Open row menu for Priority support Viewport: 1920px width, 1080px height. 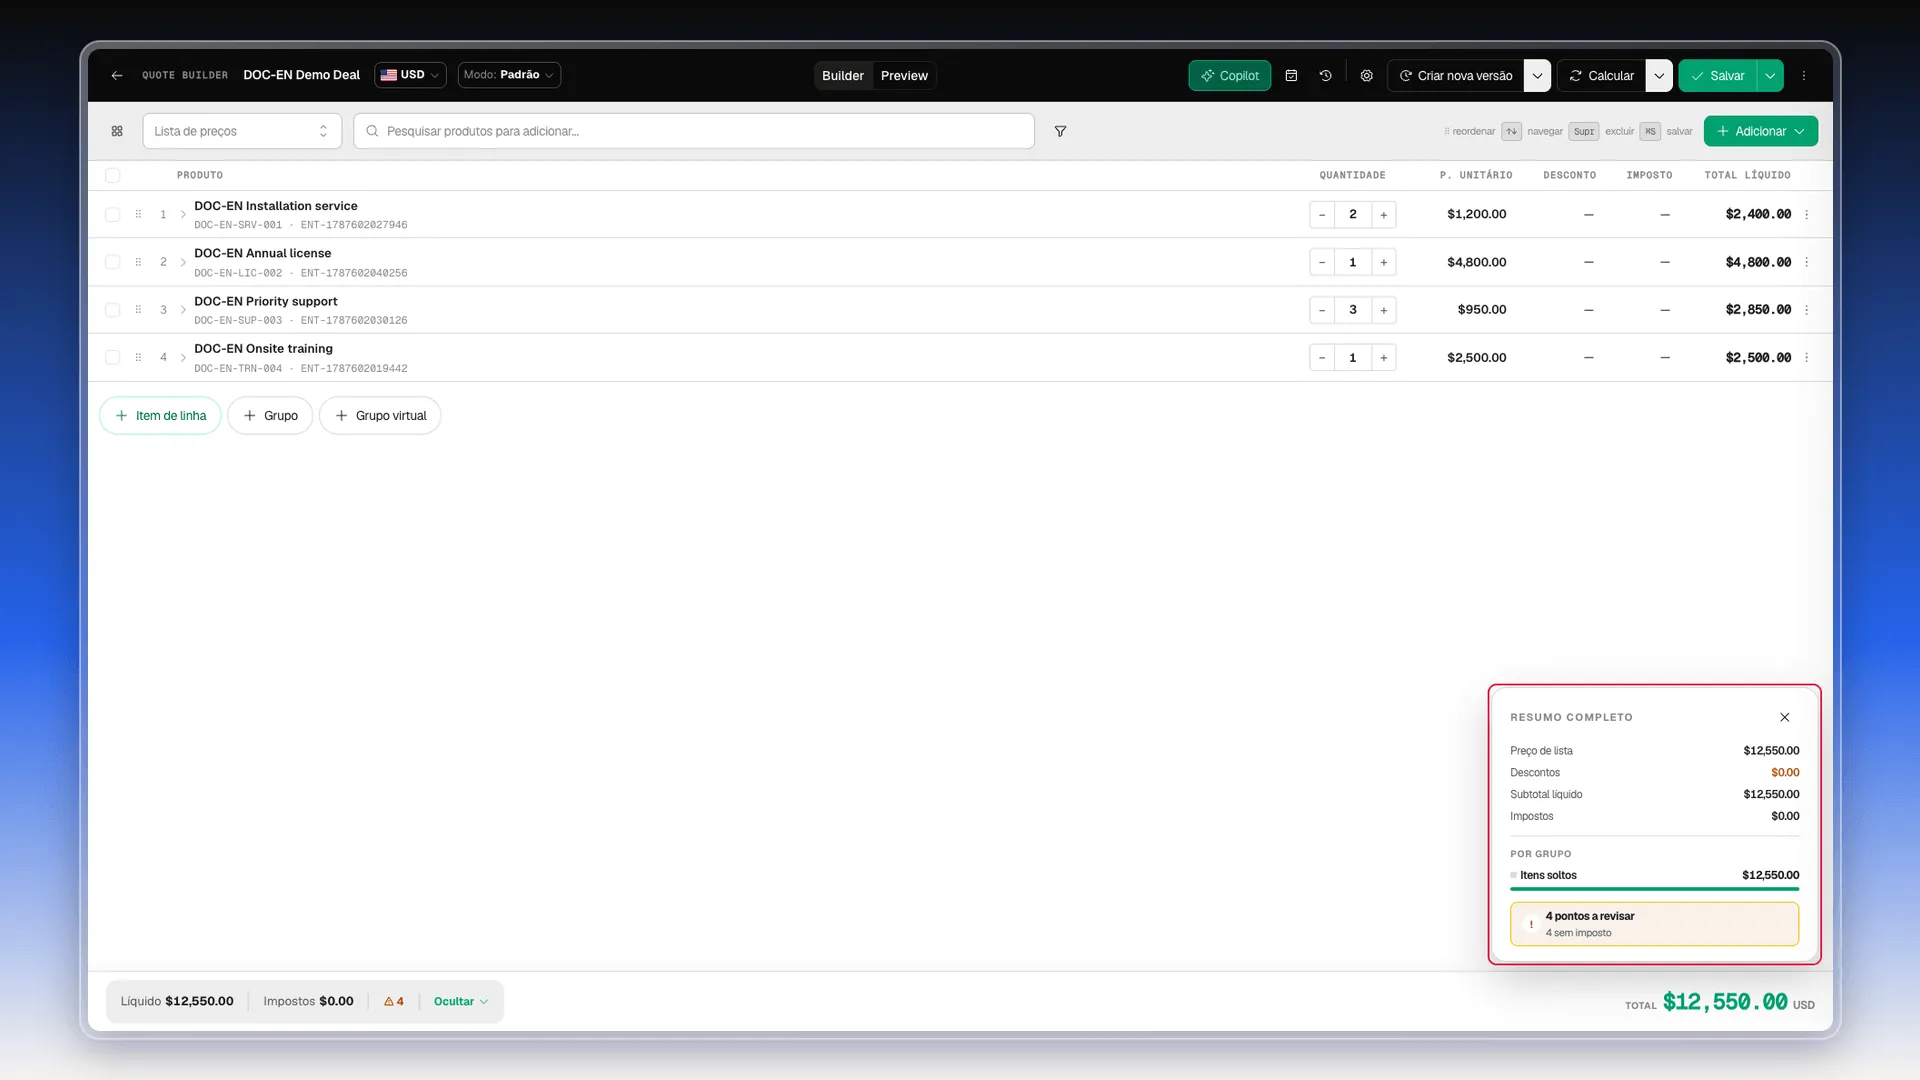pos(1806,310)
